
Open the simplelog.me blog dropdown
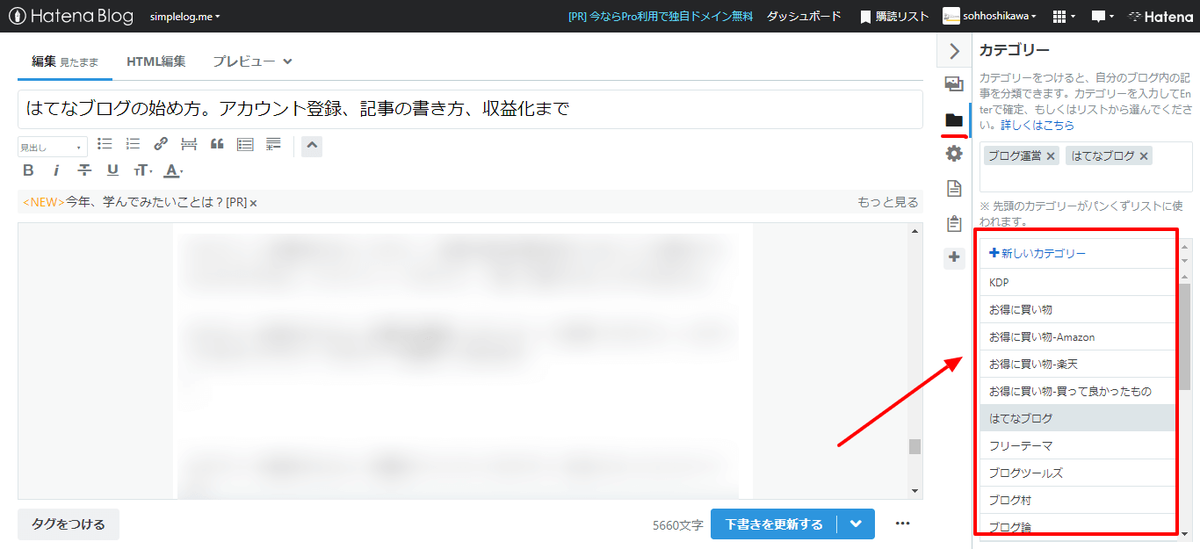185,17
